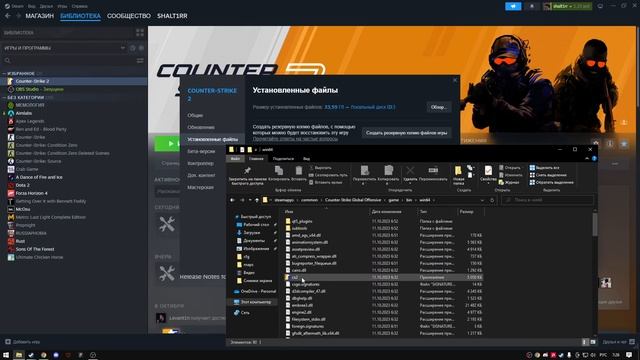Open Файл tab in Explorer ribbon
This screenshot has height=360, width=640.
coord(236,158)
